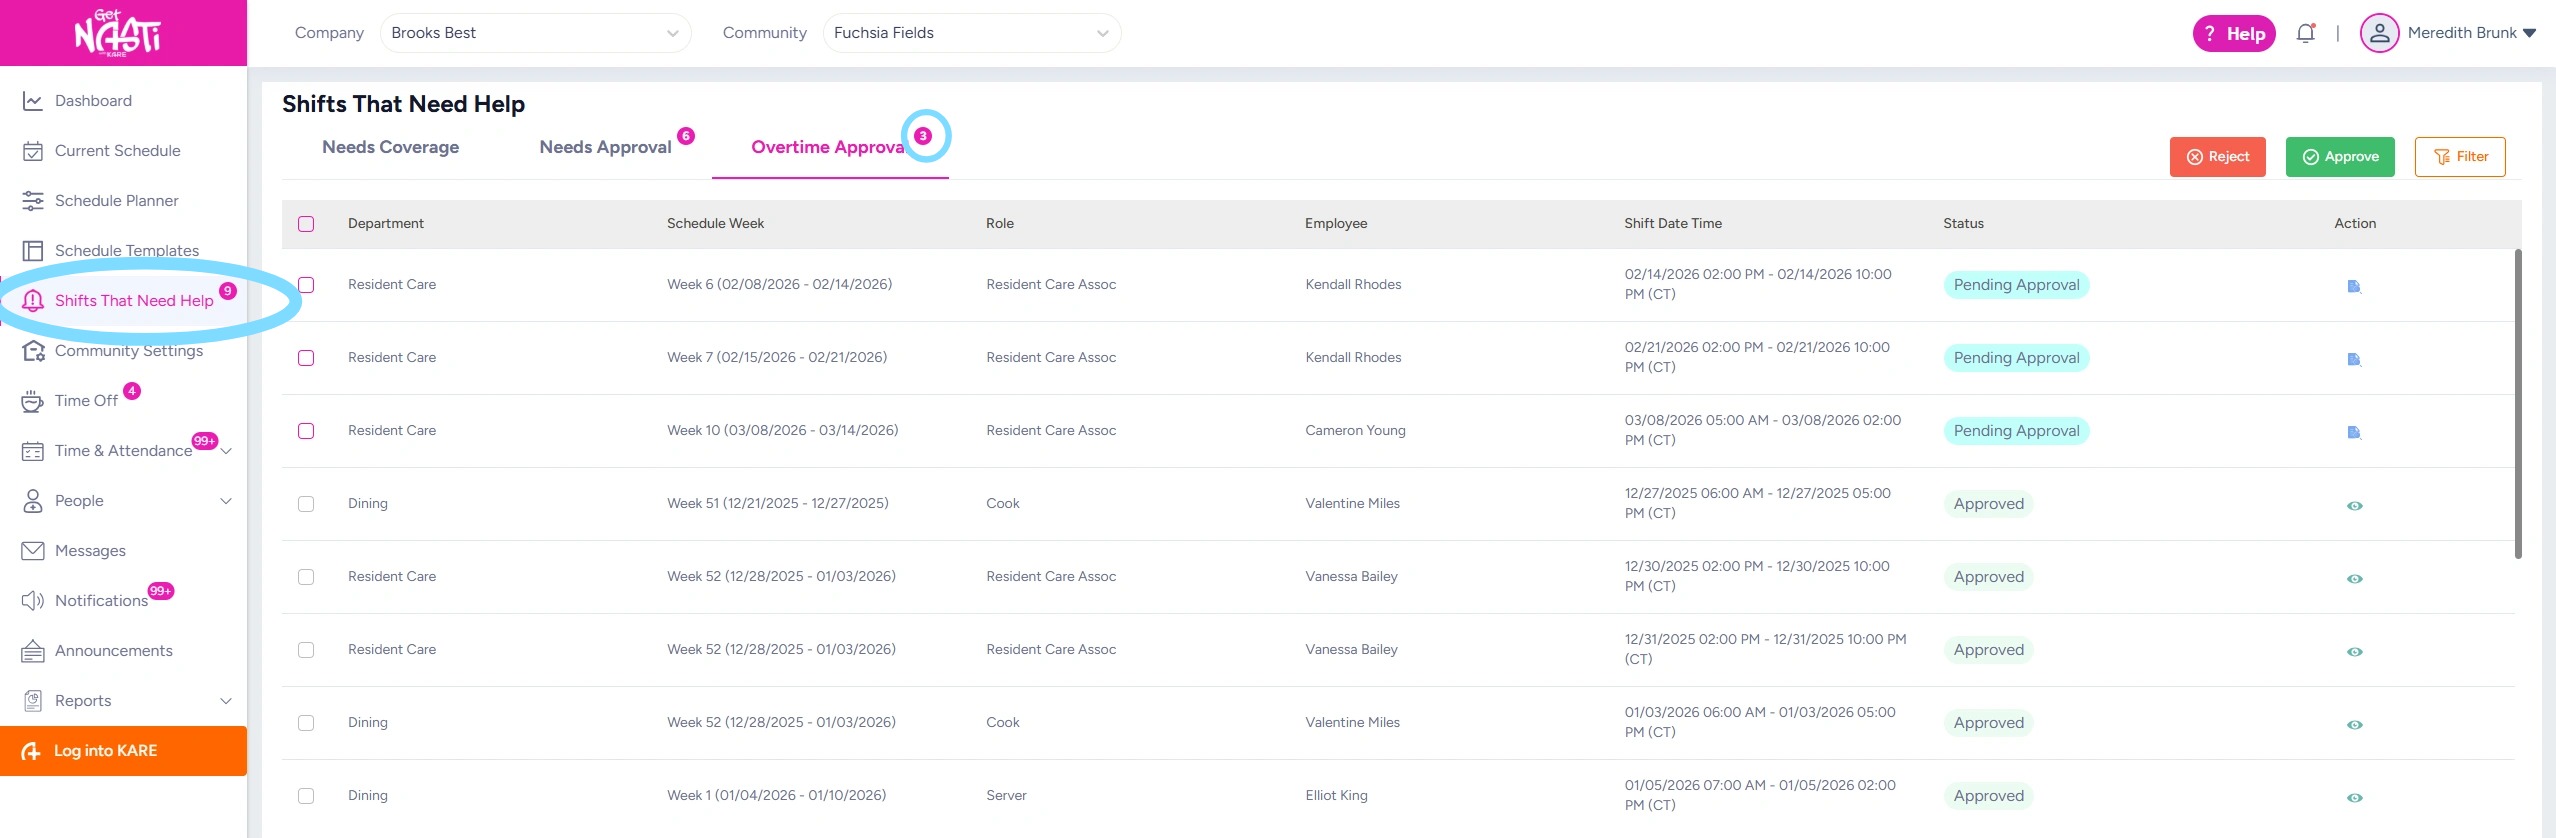Click the Time Off cup icon

(x=33, y=401)
